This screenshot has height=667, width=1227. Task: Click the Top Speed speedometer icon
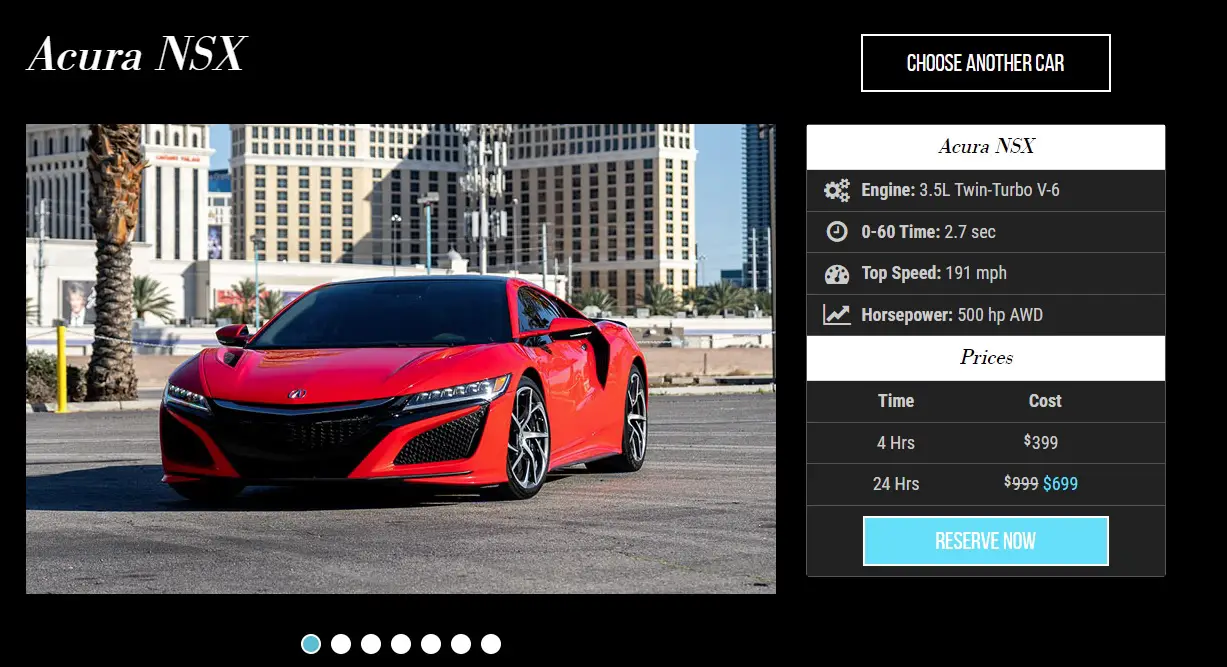(836, 273)
